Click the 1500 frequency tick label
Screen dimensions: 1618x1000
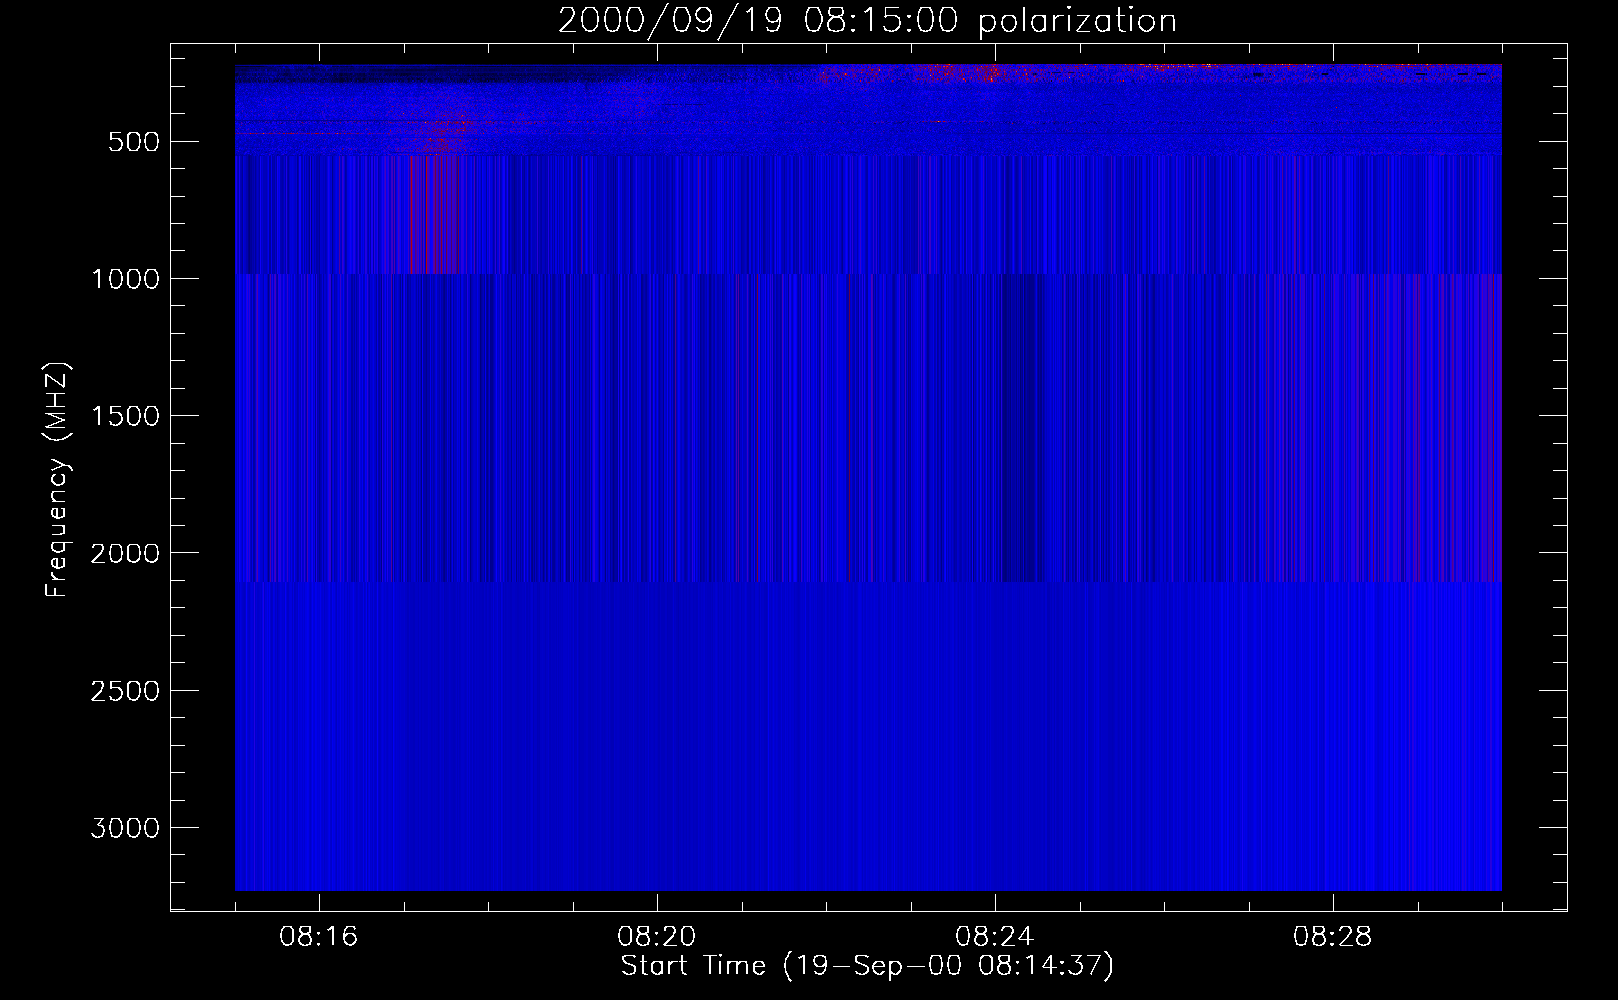125,416
